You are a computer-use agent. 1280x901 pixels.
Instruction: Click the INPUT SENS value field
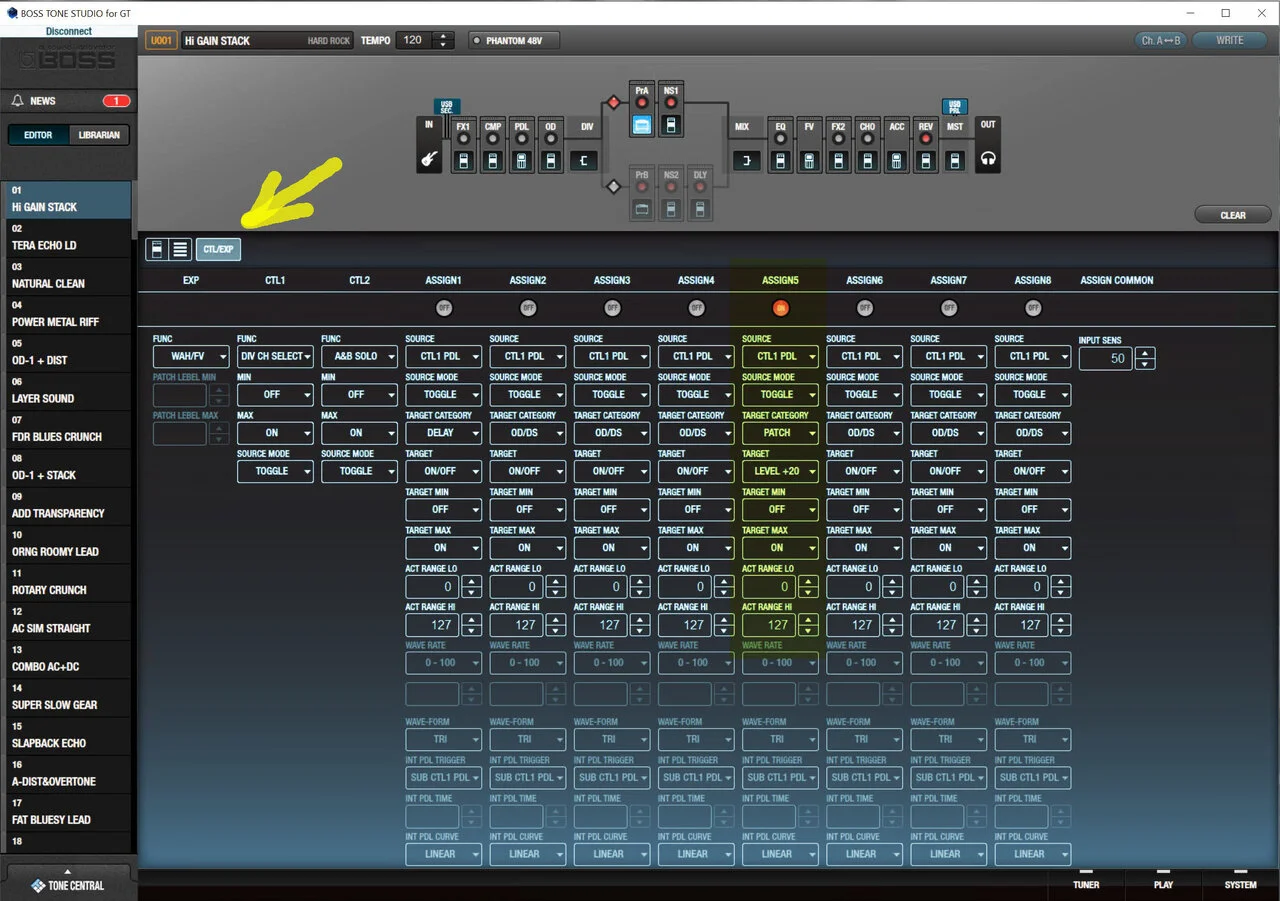(x=1106, y=358)
